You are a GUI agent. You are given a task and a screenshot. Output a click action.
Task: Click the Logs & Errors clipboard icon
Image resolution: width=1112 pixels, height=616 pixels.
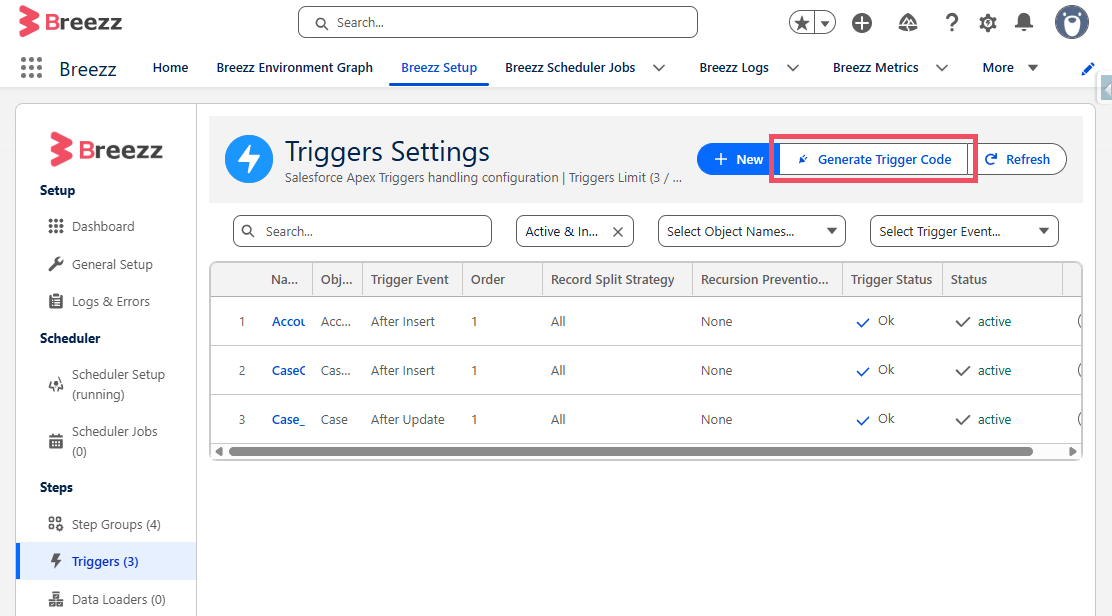tap(55, 301)
